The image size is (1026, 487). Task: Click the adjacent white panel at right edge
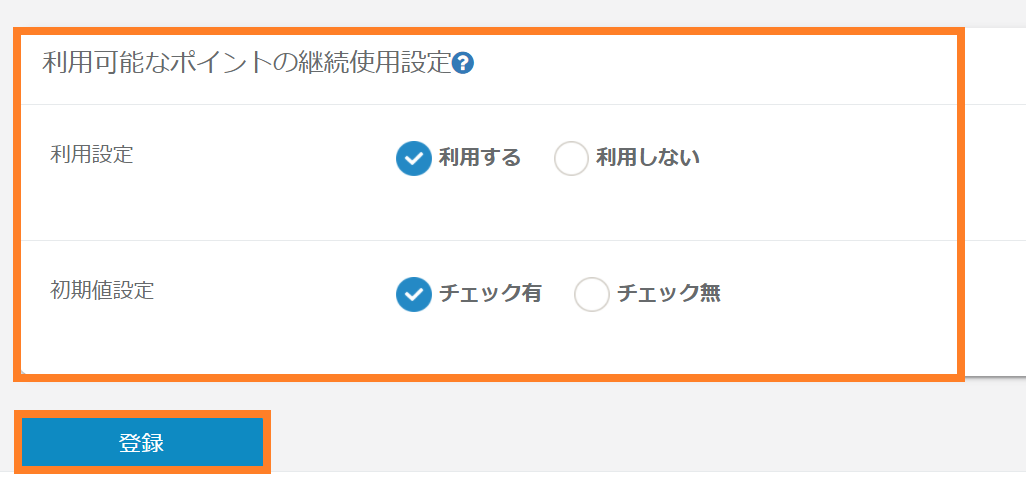pos(997,200)
